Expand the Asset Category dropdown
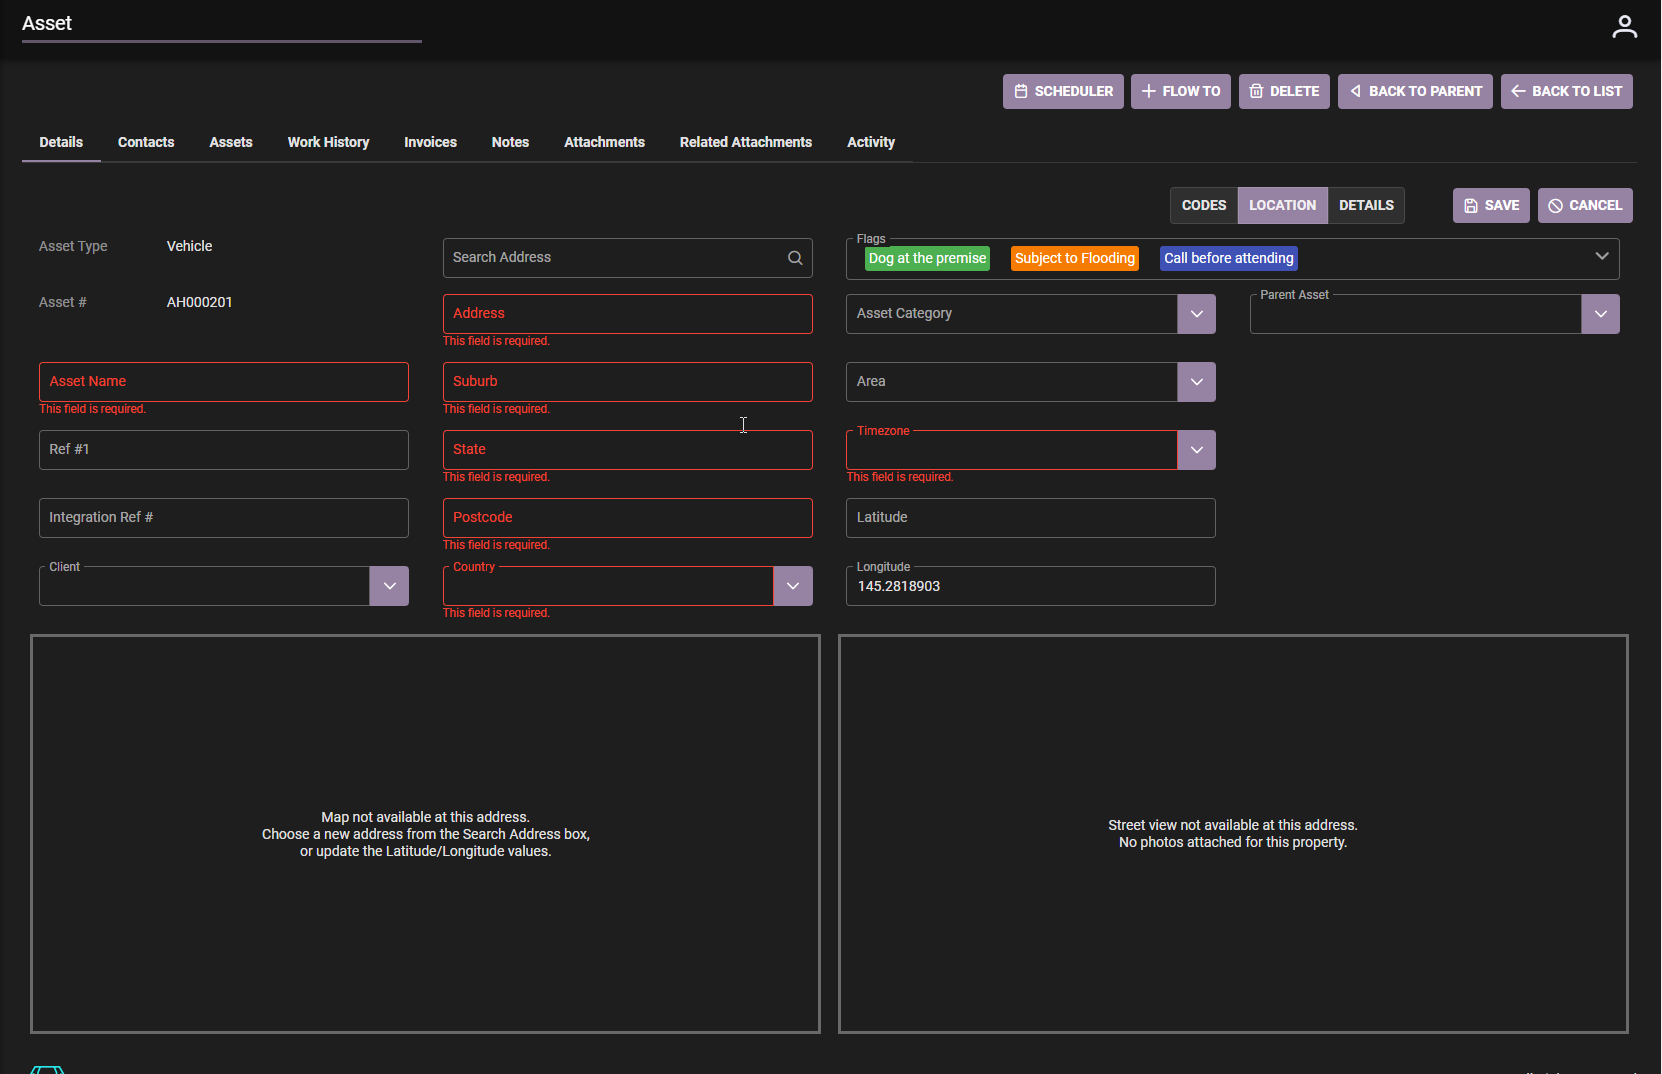This screenshot has width=1662, height=1074. tap(1196, 313)
